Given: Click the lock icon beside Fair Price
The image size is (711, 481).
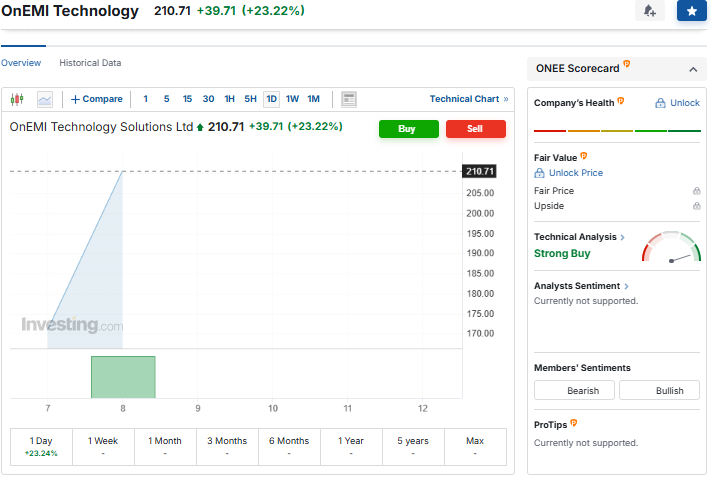Looking at the screenshot, I should (696, 191).
